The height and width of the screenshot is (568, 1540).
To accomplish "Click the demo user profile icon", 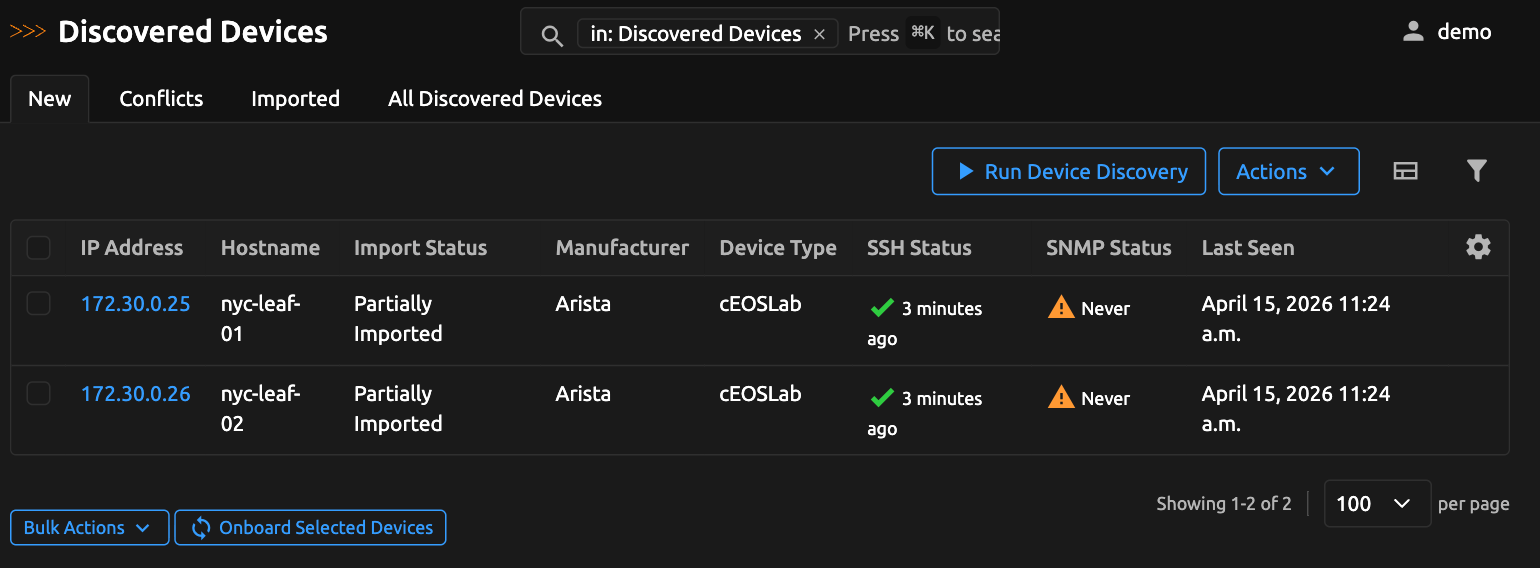I will click(x=1412, y=32).
